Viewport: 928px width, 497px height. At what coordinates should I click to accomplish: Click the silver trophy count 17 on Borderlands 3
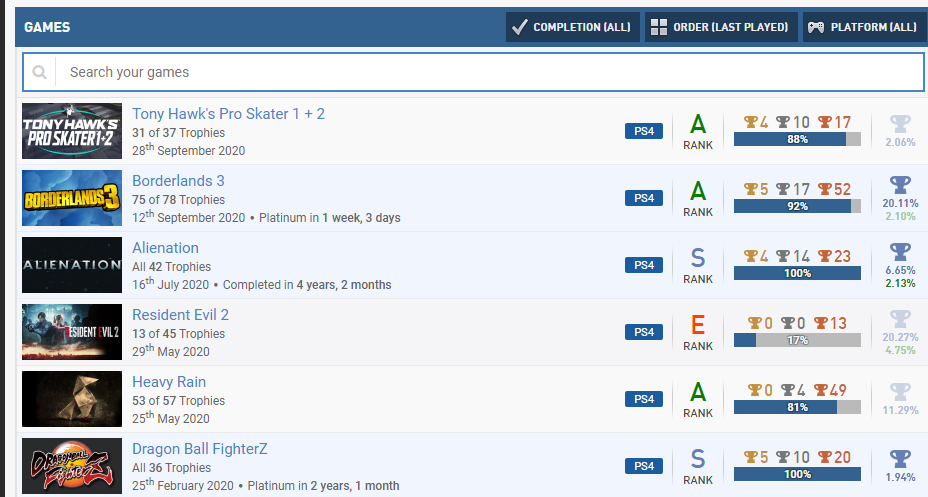click(792, 189)
